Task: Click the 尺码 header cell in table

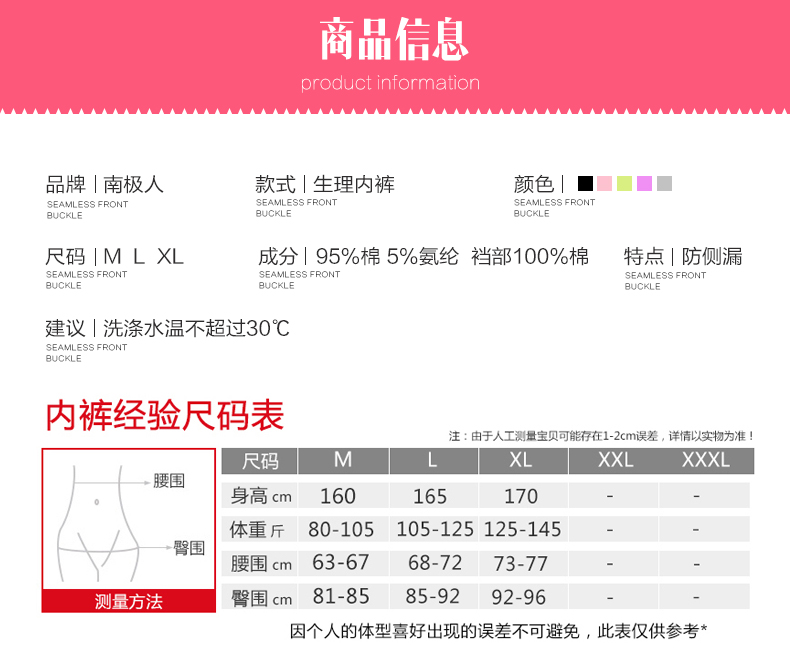Action: [261, 461]
